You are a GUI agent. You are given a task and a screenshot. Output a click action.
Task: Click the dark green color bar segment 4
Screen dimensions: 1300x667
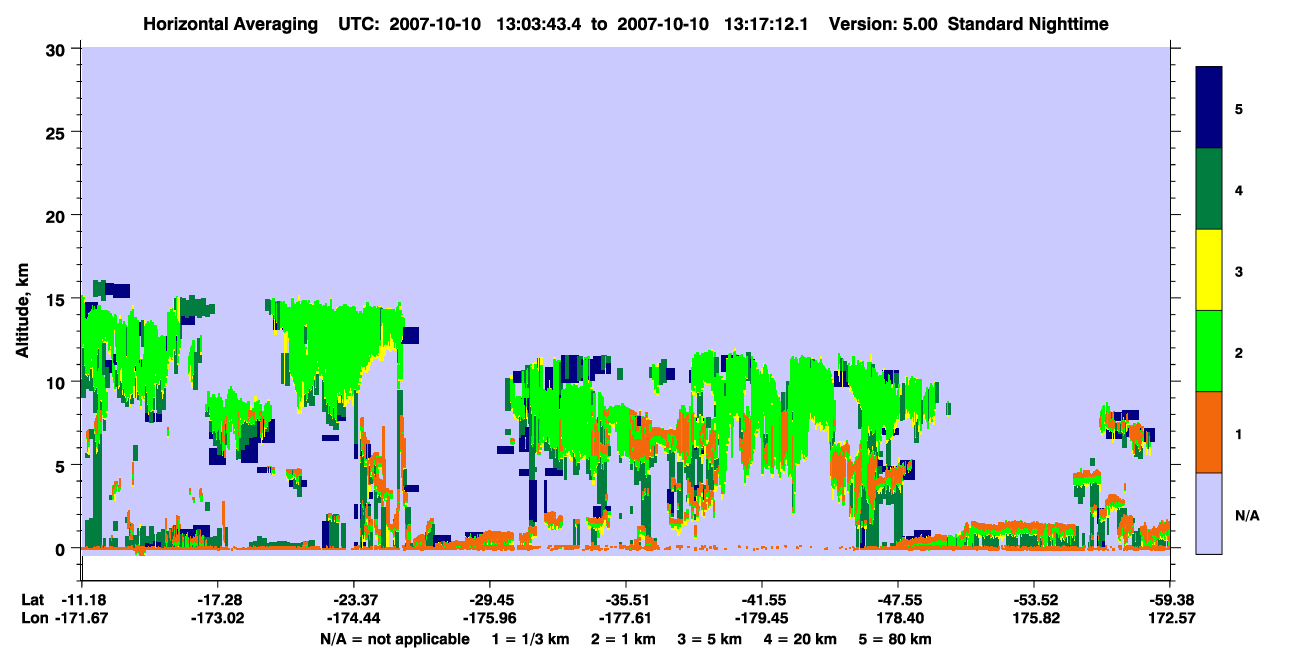tap(1209, 189)
